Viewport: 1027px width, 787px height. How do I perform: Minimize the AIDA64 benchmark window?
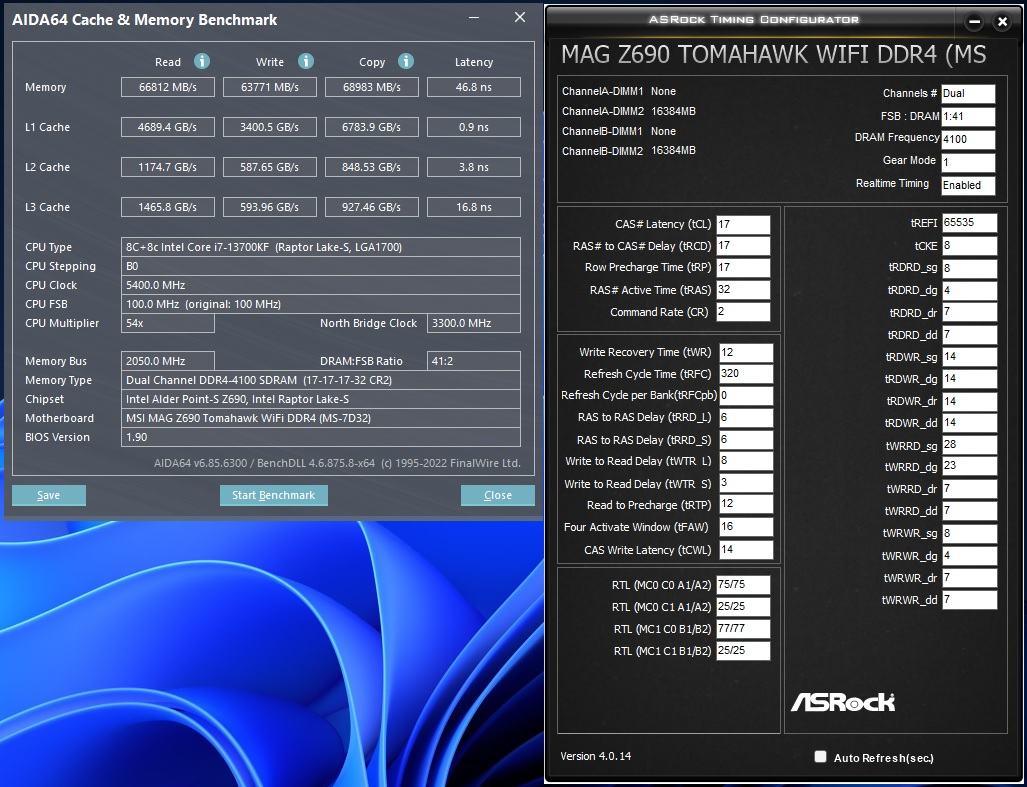(474, 18)
